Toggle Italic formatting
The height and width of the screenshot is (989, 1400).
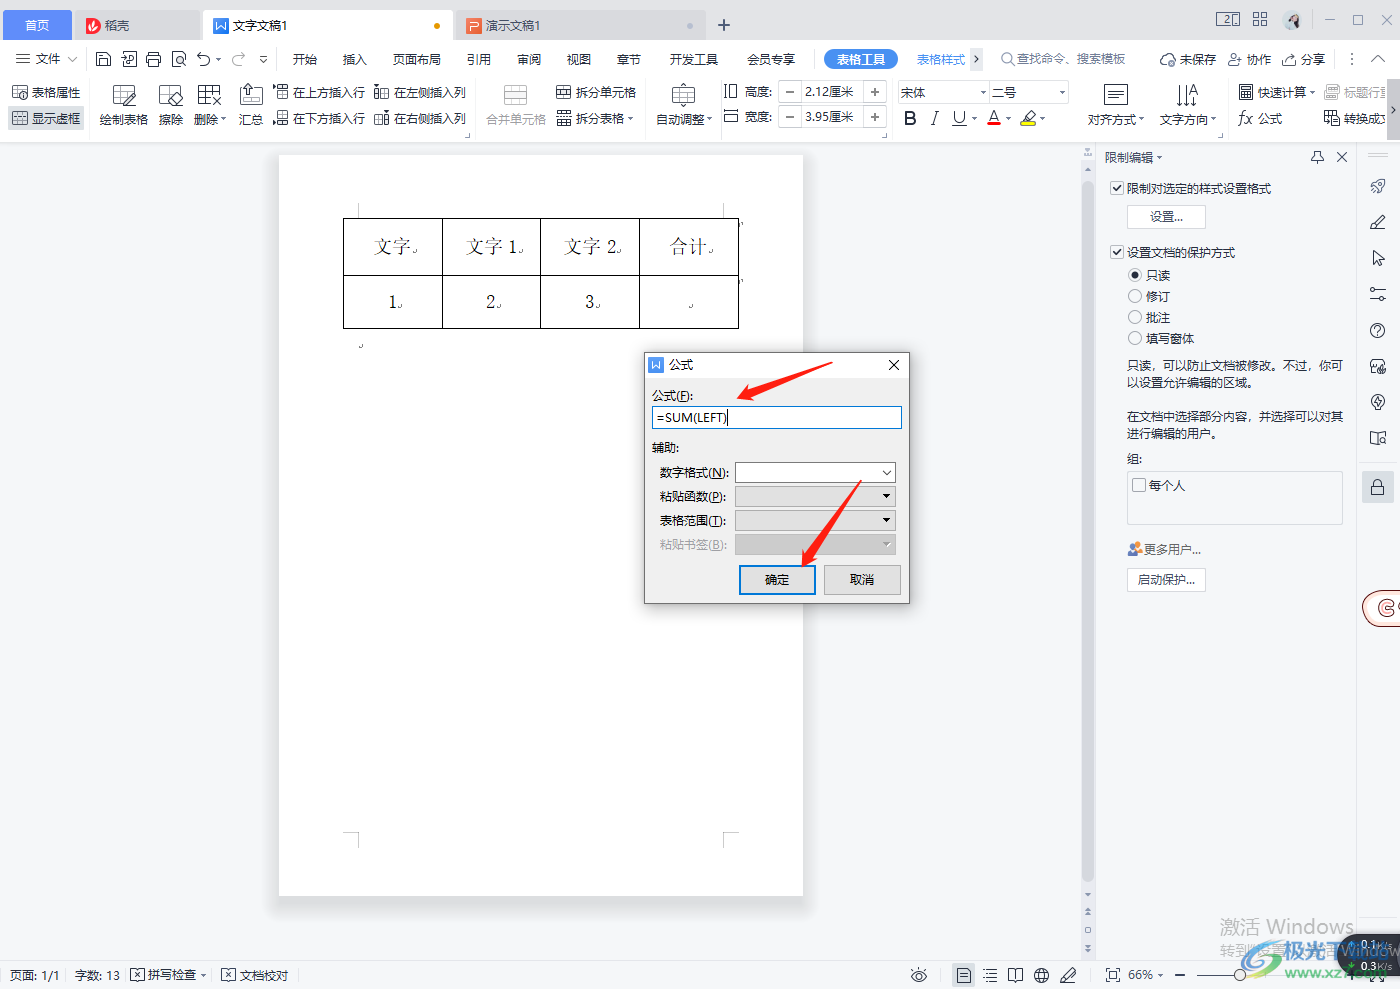[934, 118]
